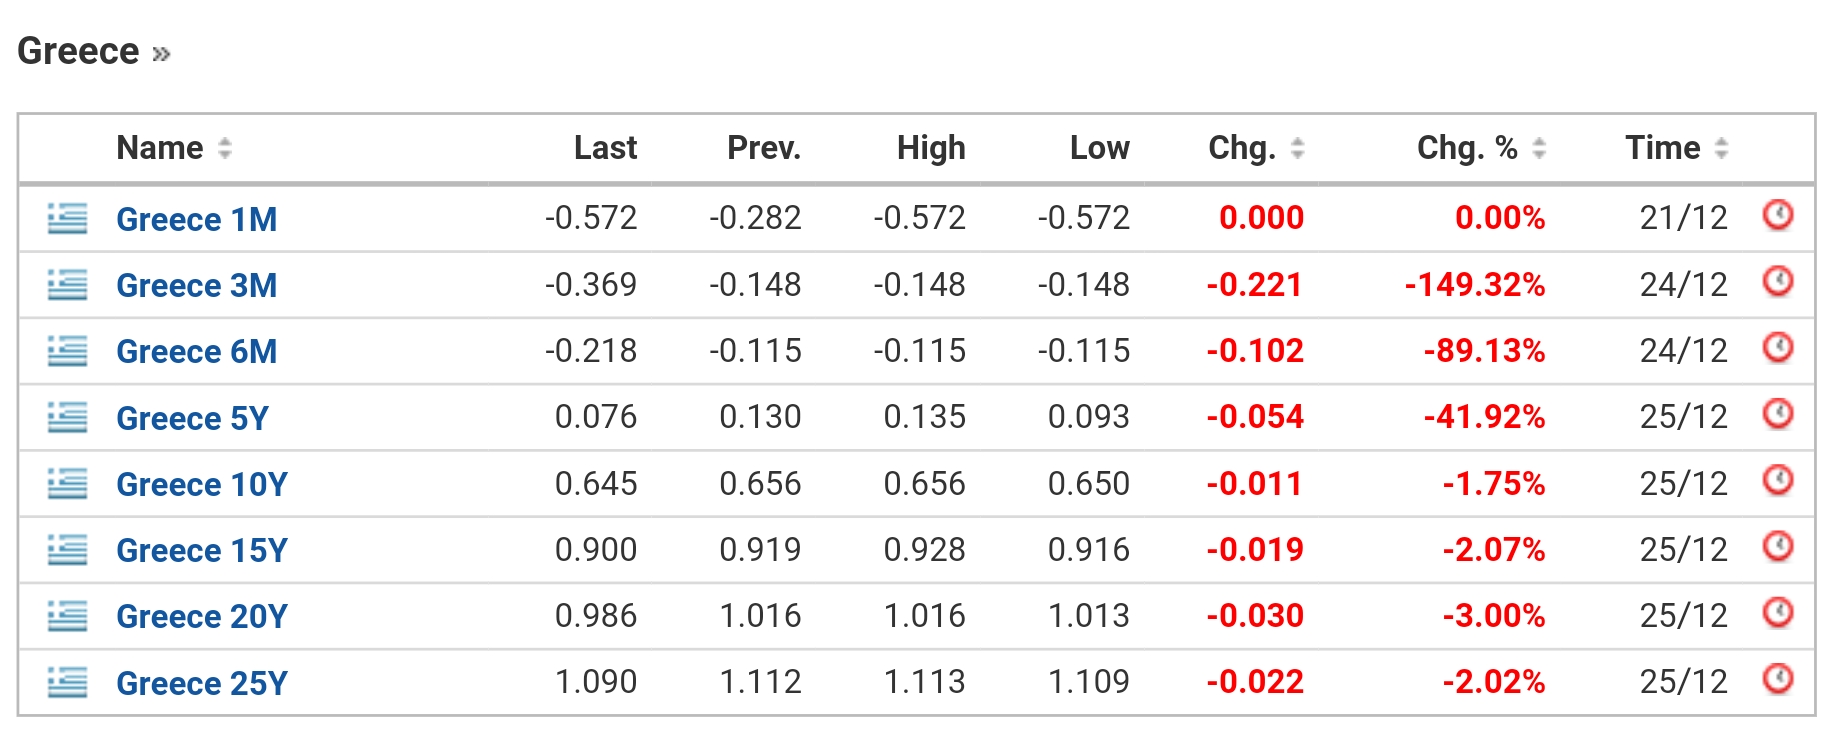Viewport: 1839px width, 729px height.
Task: Click the flag icon beside Greece 5Y
Action: 68,417
